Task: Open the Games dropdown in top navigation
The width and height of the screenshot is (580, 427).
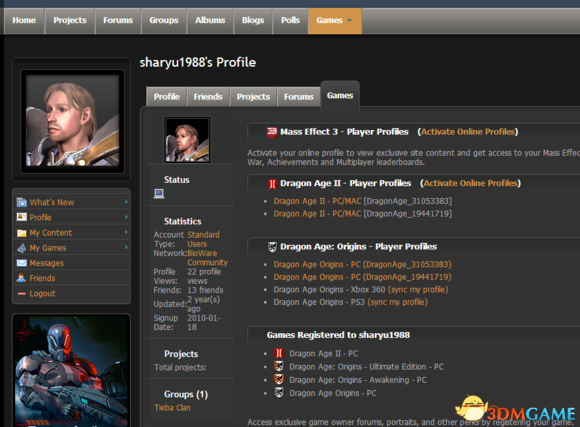Action: coord(335,21)
